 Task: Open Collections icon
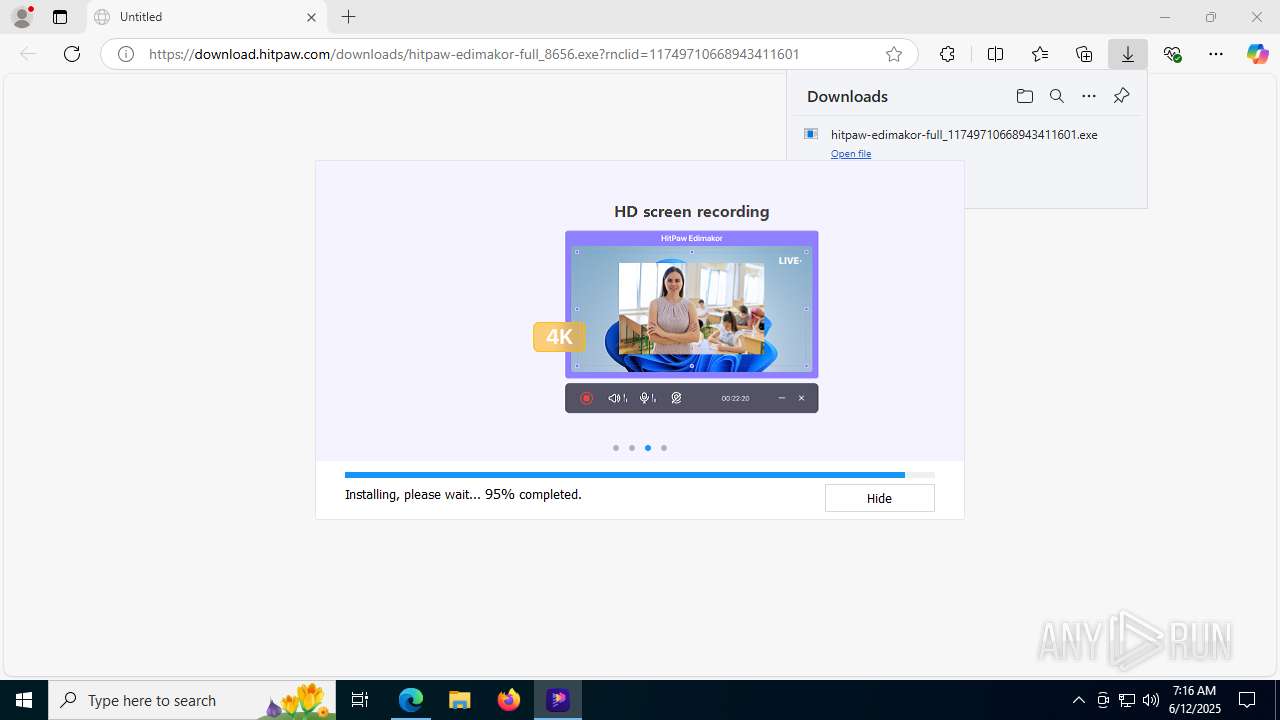pyautogui.click(x=1084, y=54)
